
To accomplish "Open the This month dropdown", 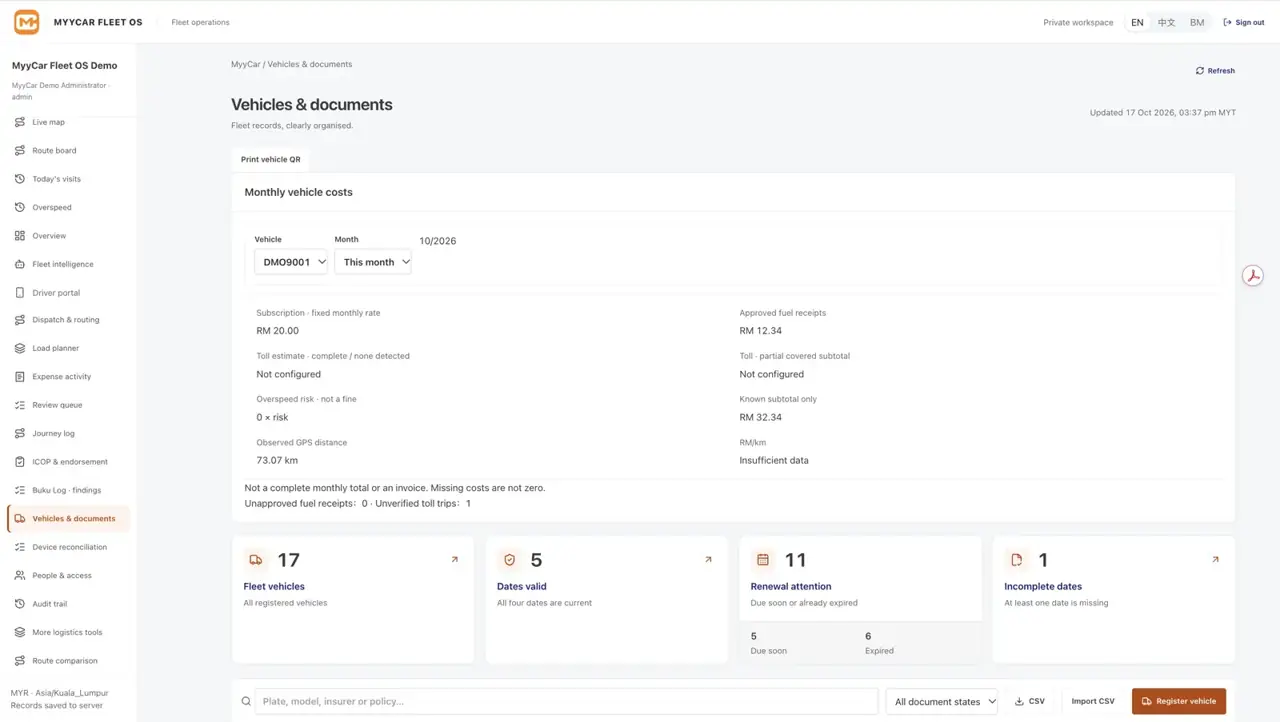I will 373,262.
